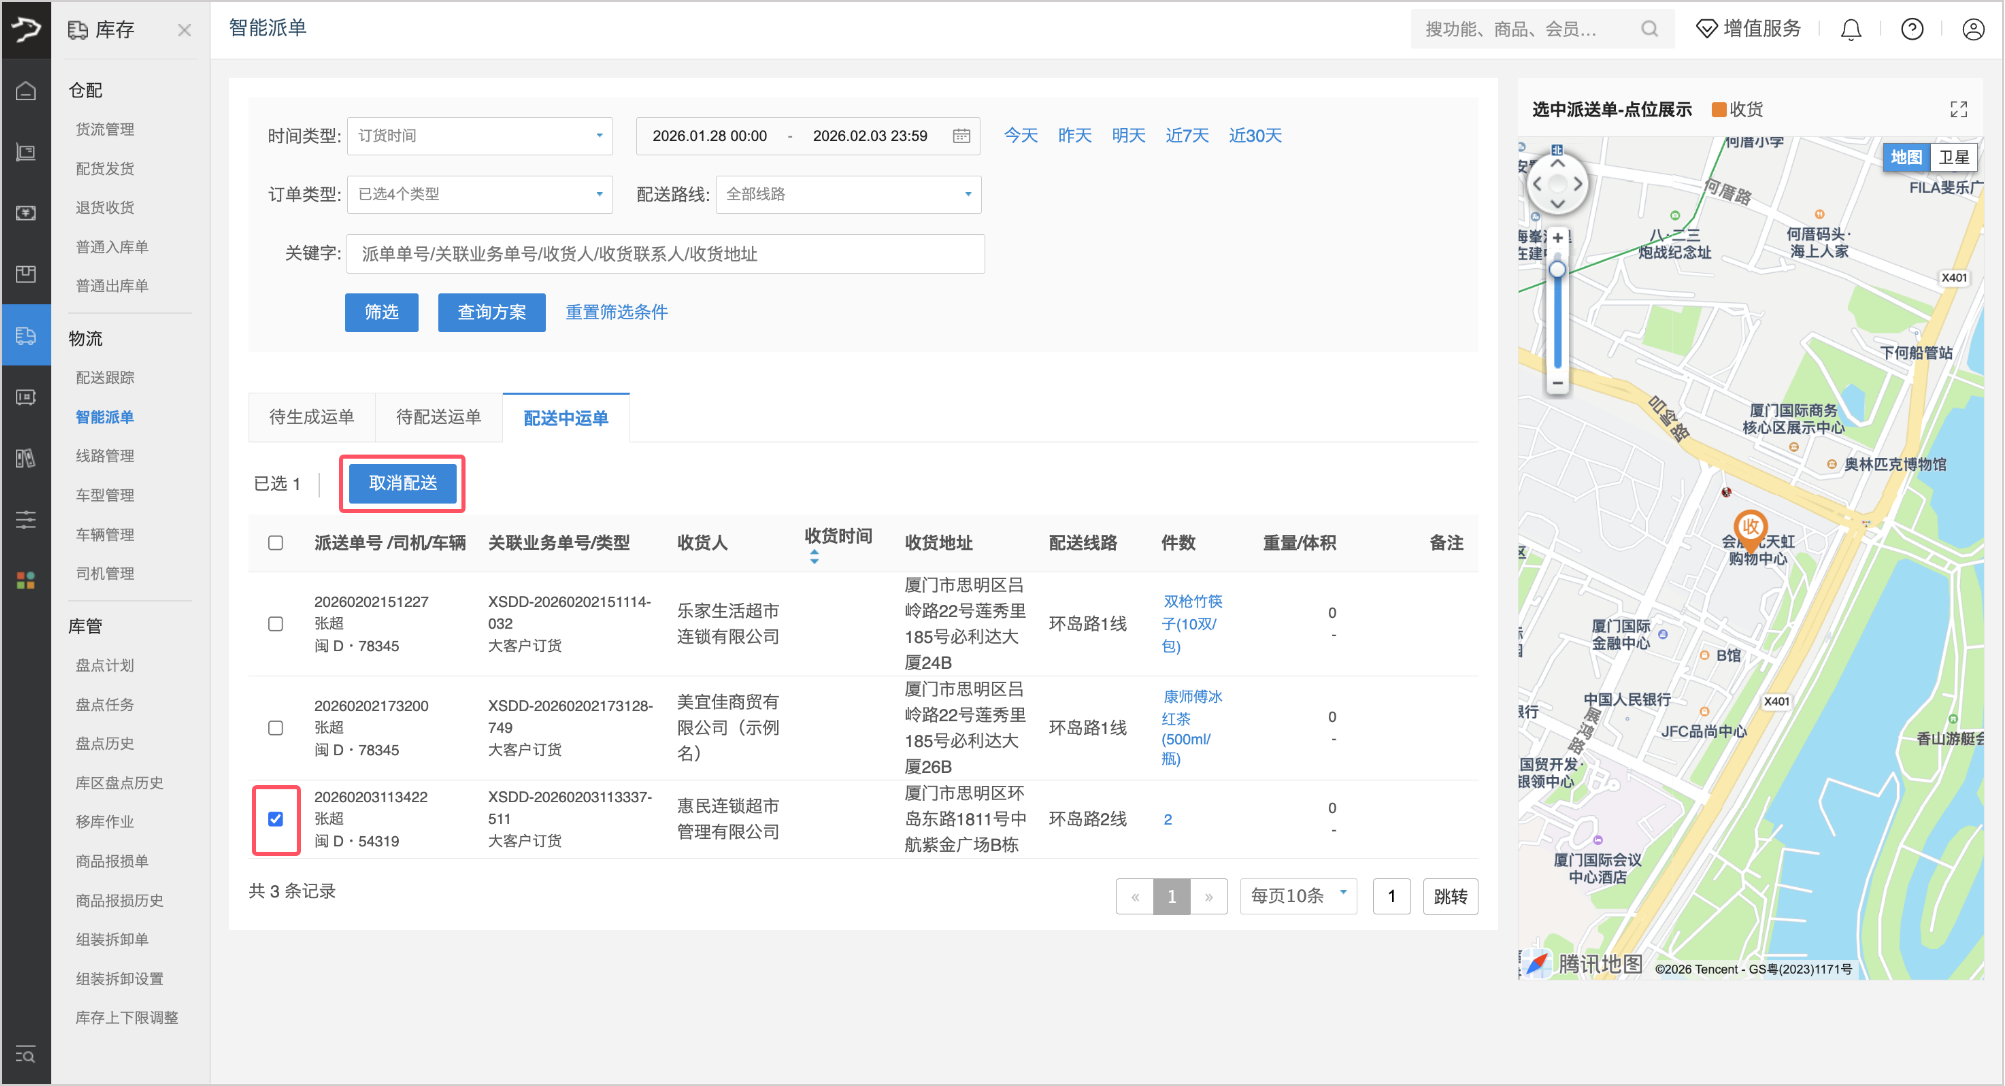The width and height of the screenshot is (2005, 1086).
Task: Click the 重置筛选条件 link
Action: coord(616,312)
